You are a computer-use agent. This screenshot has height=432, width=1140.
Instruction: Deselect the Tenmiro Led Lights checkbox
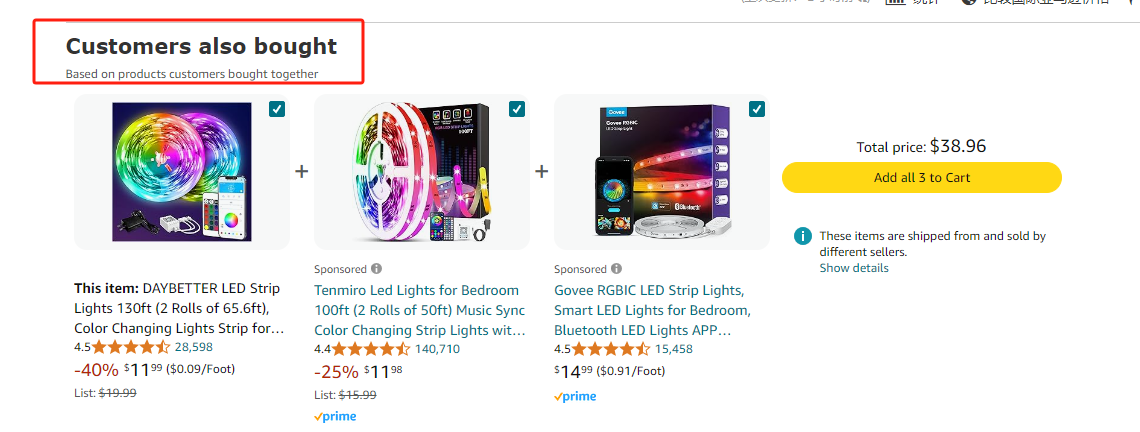[x=517, y=109]
